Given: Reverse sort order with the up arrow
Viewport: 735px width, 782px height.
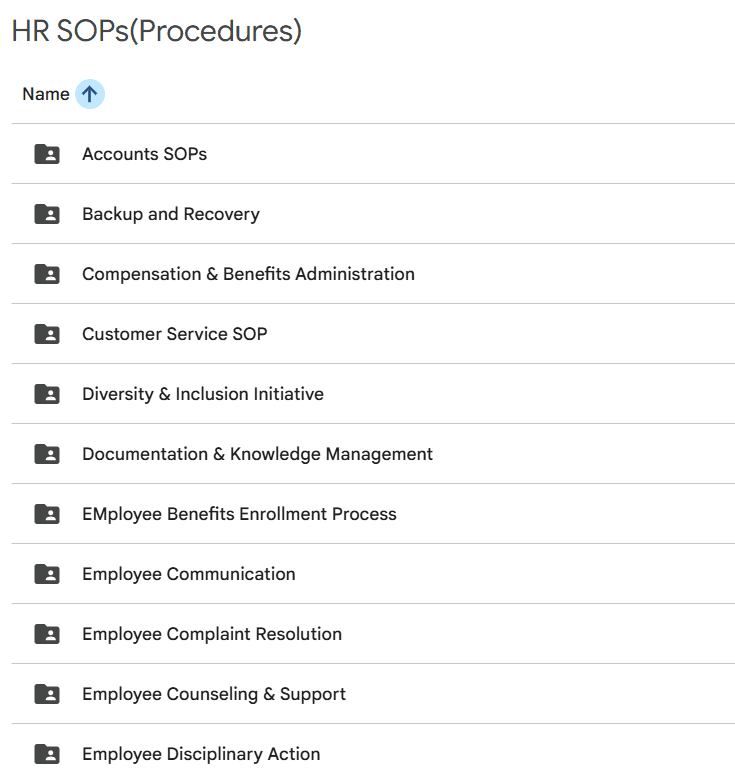Looking at the screenshot, I should tap(90, 94).
